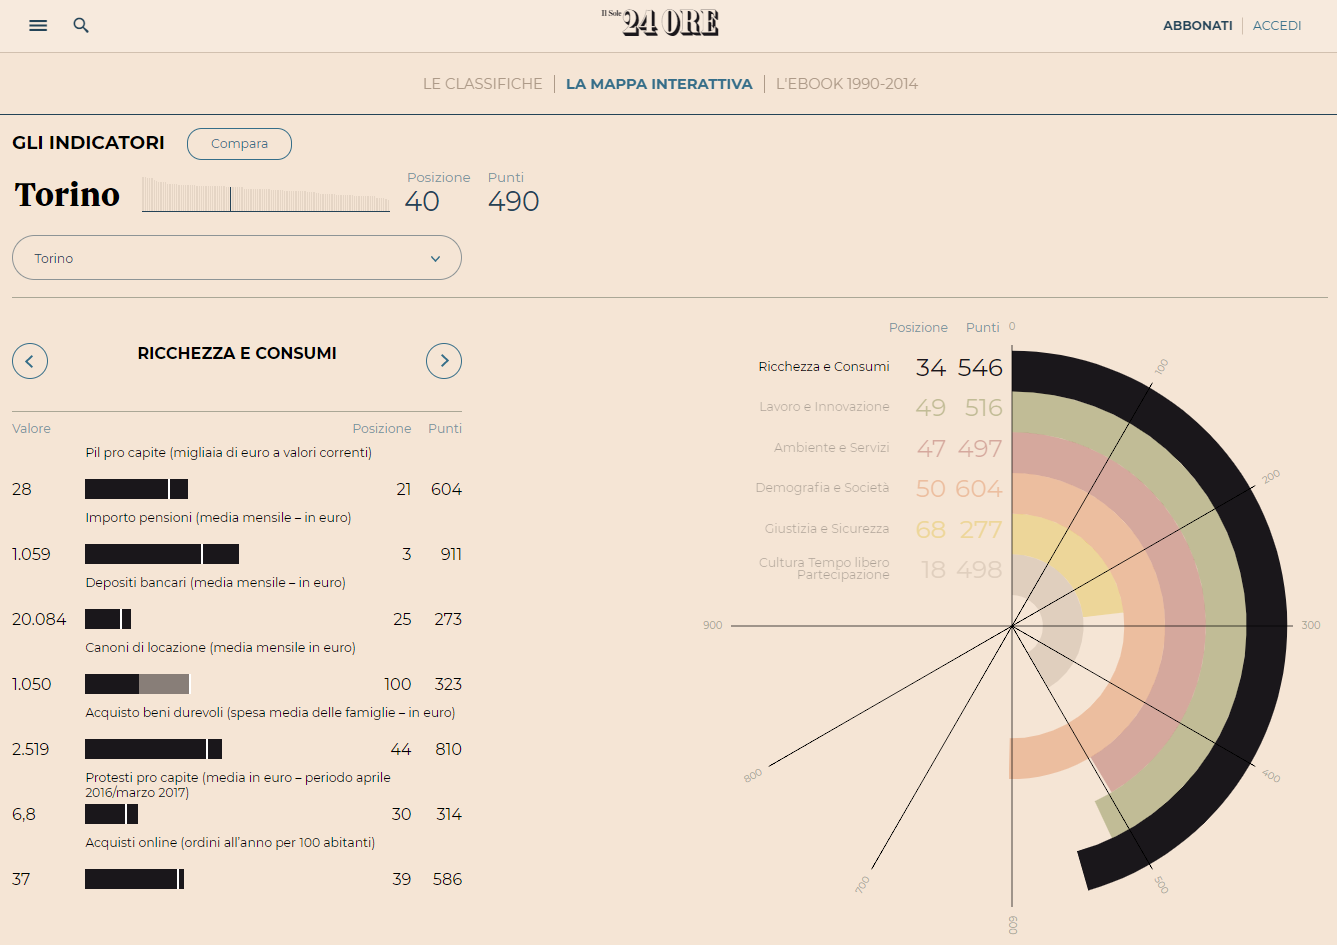Open L'Ebook 1990-2014 tab
This screenshot has width=1337, height=945.
[846, 84]
